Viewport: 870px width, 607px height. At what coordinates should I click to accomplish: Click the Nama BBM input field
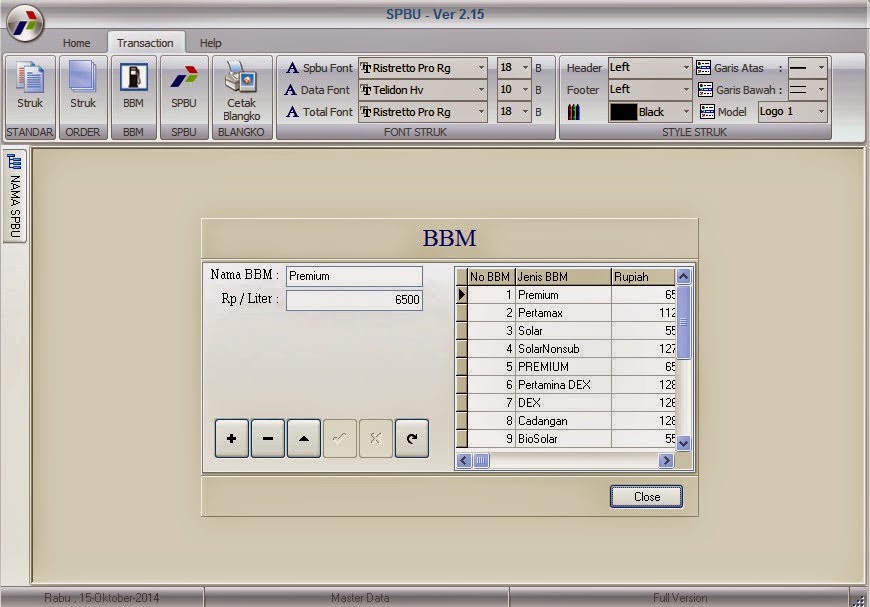354,276
